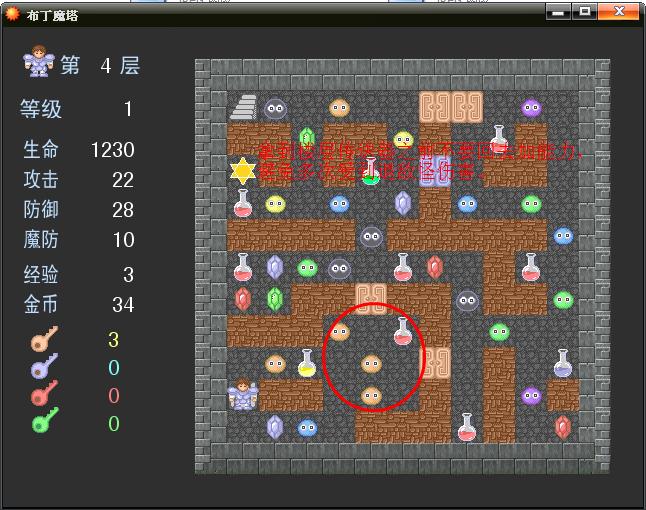This screenshot has width=646, height=510.
Task: Click the yellow key count 3
Action: tap(114, 340)
